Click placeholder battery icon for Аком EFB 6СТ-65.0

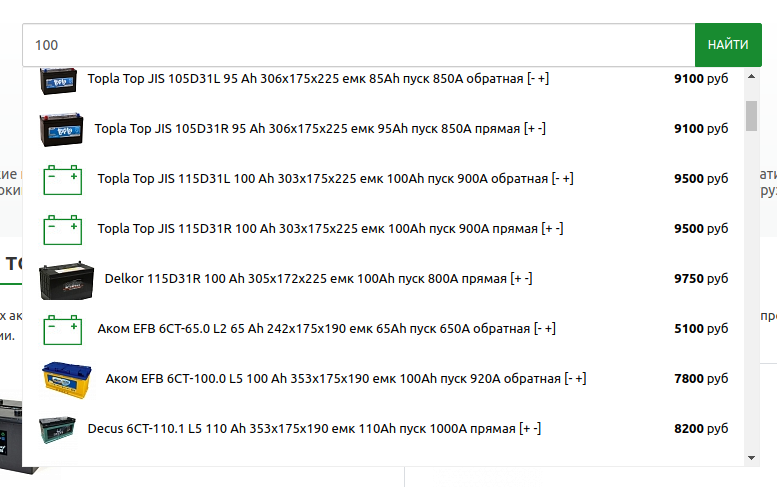62,329
